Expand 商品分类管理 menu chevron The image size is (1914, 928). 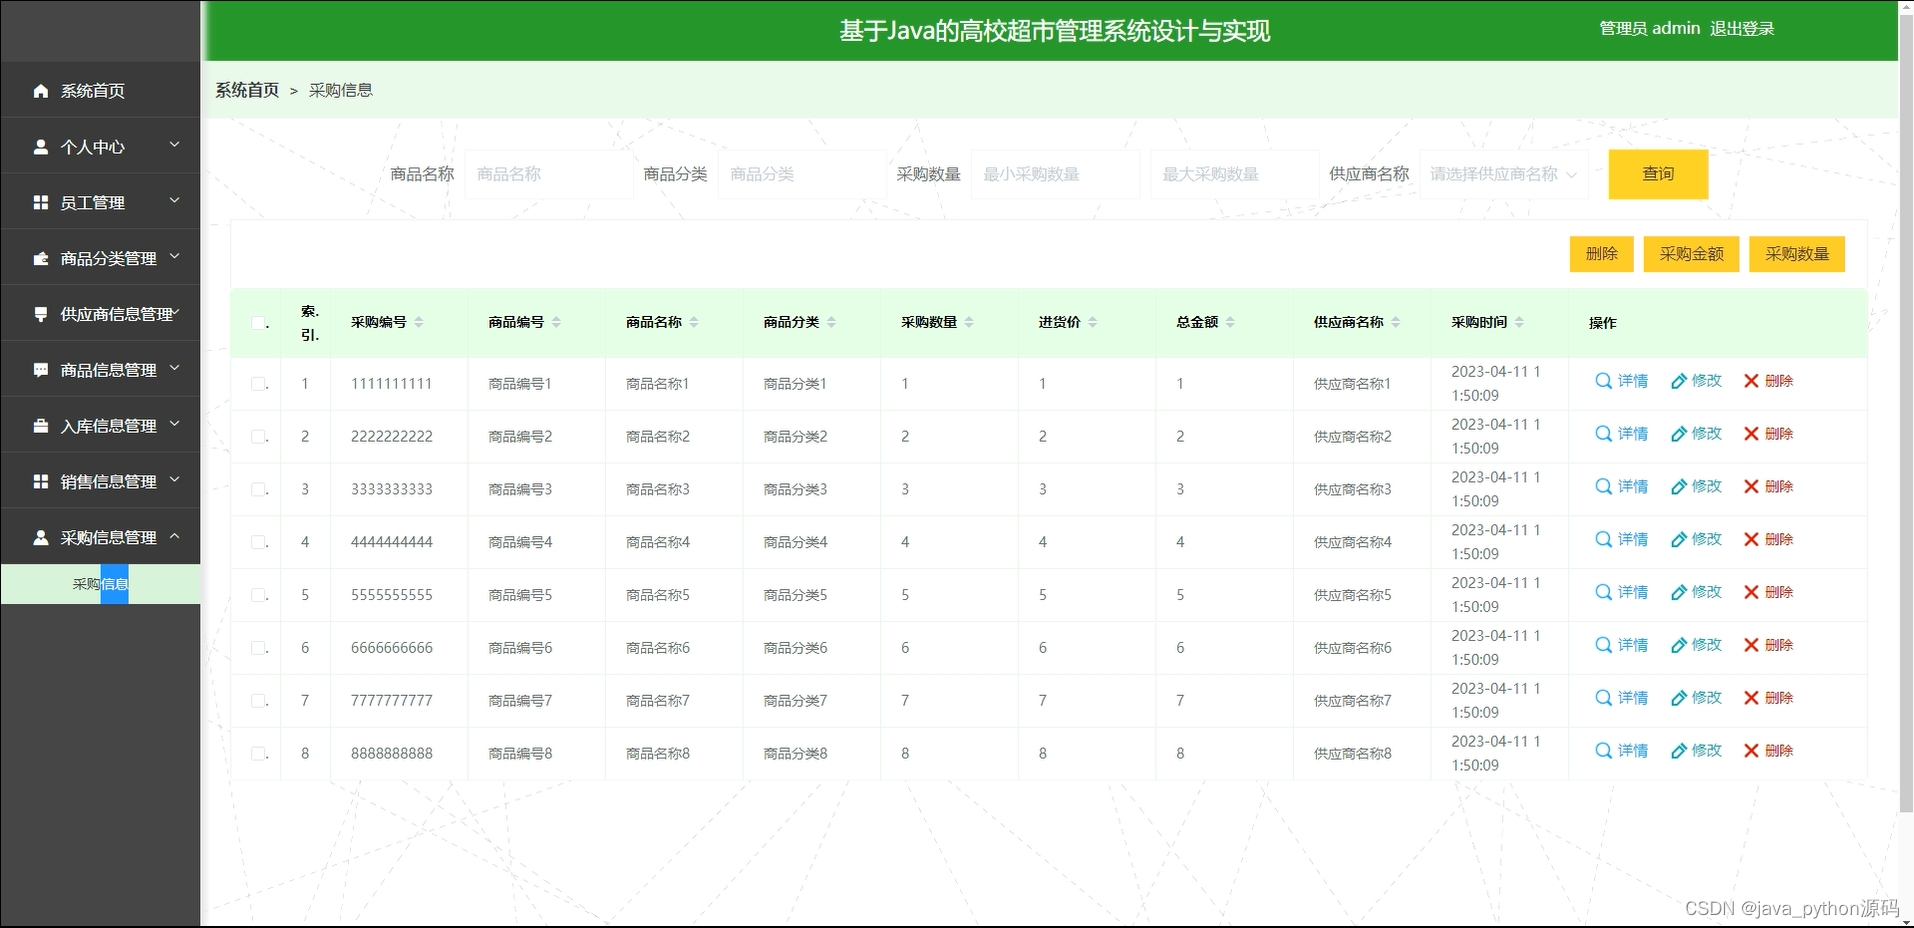pyautogui.click(x=175, y=257)
